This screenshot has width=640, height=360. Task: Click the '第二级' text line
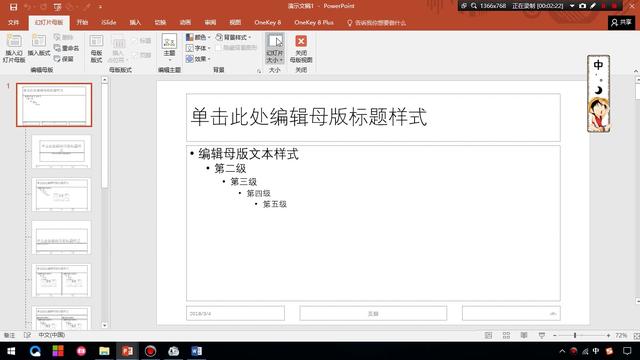point(230,168)
